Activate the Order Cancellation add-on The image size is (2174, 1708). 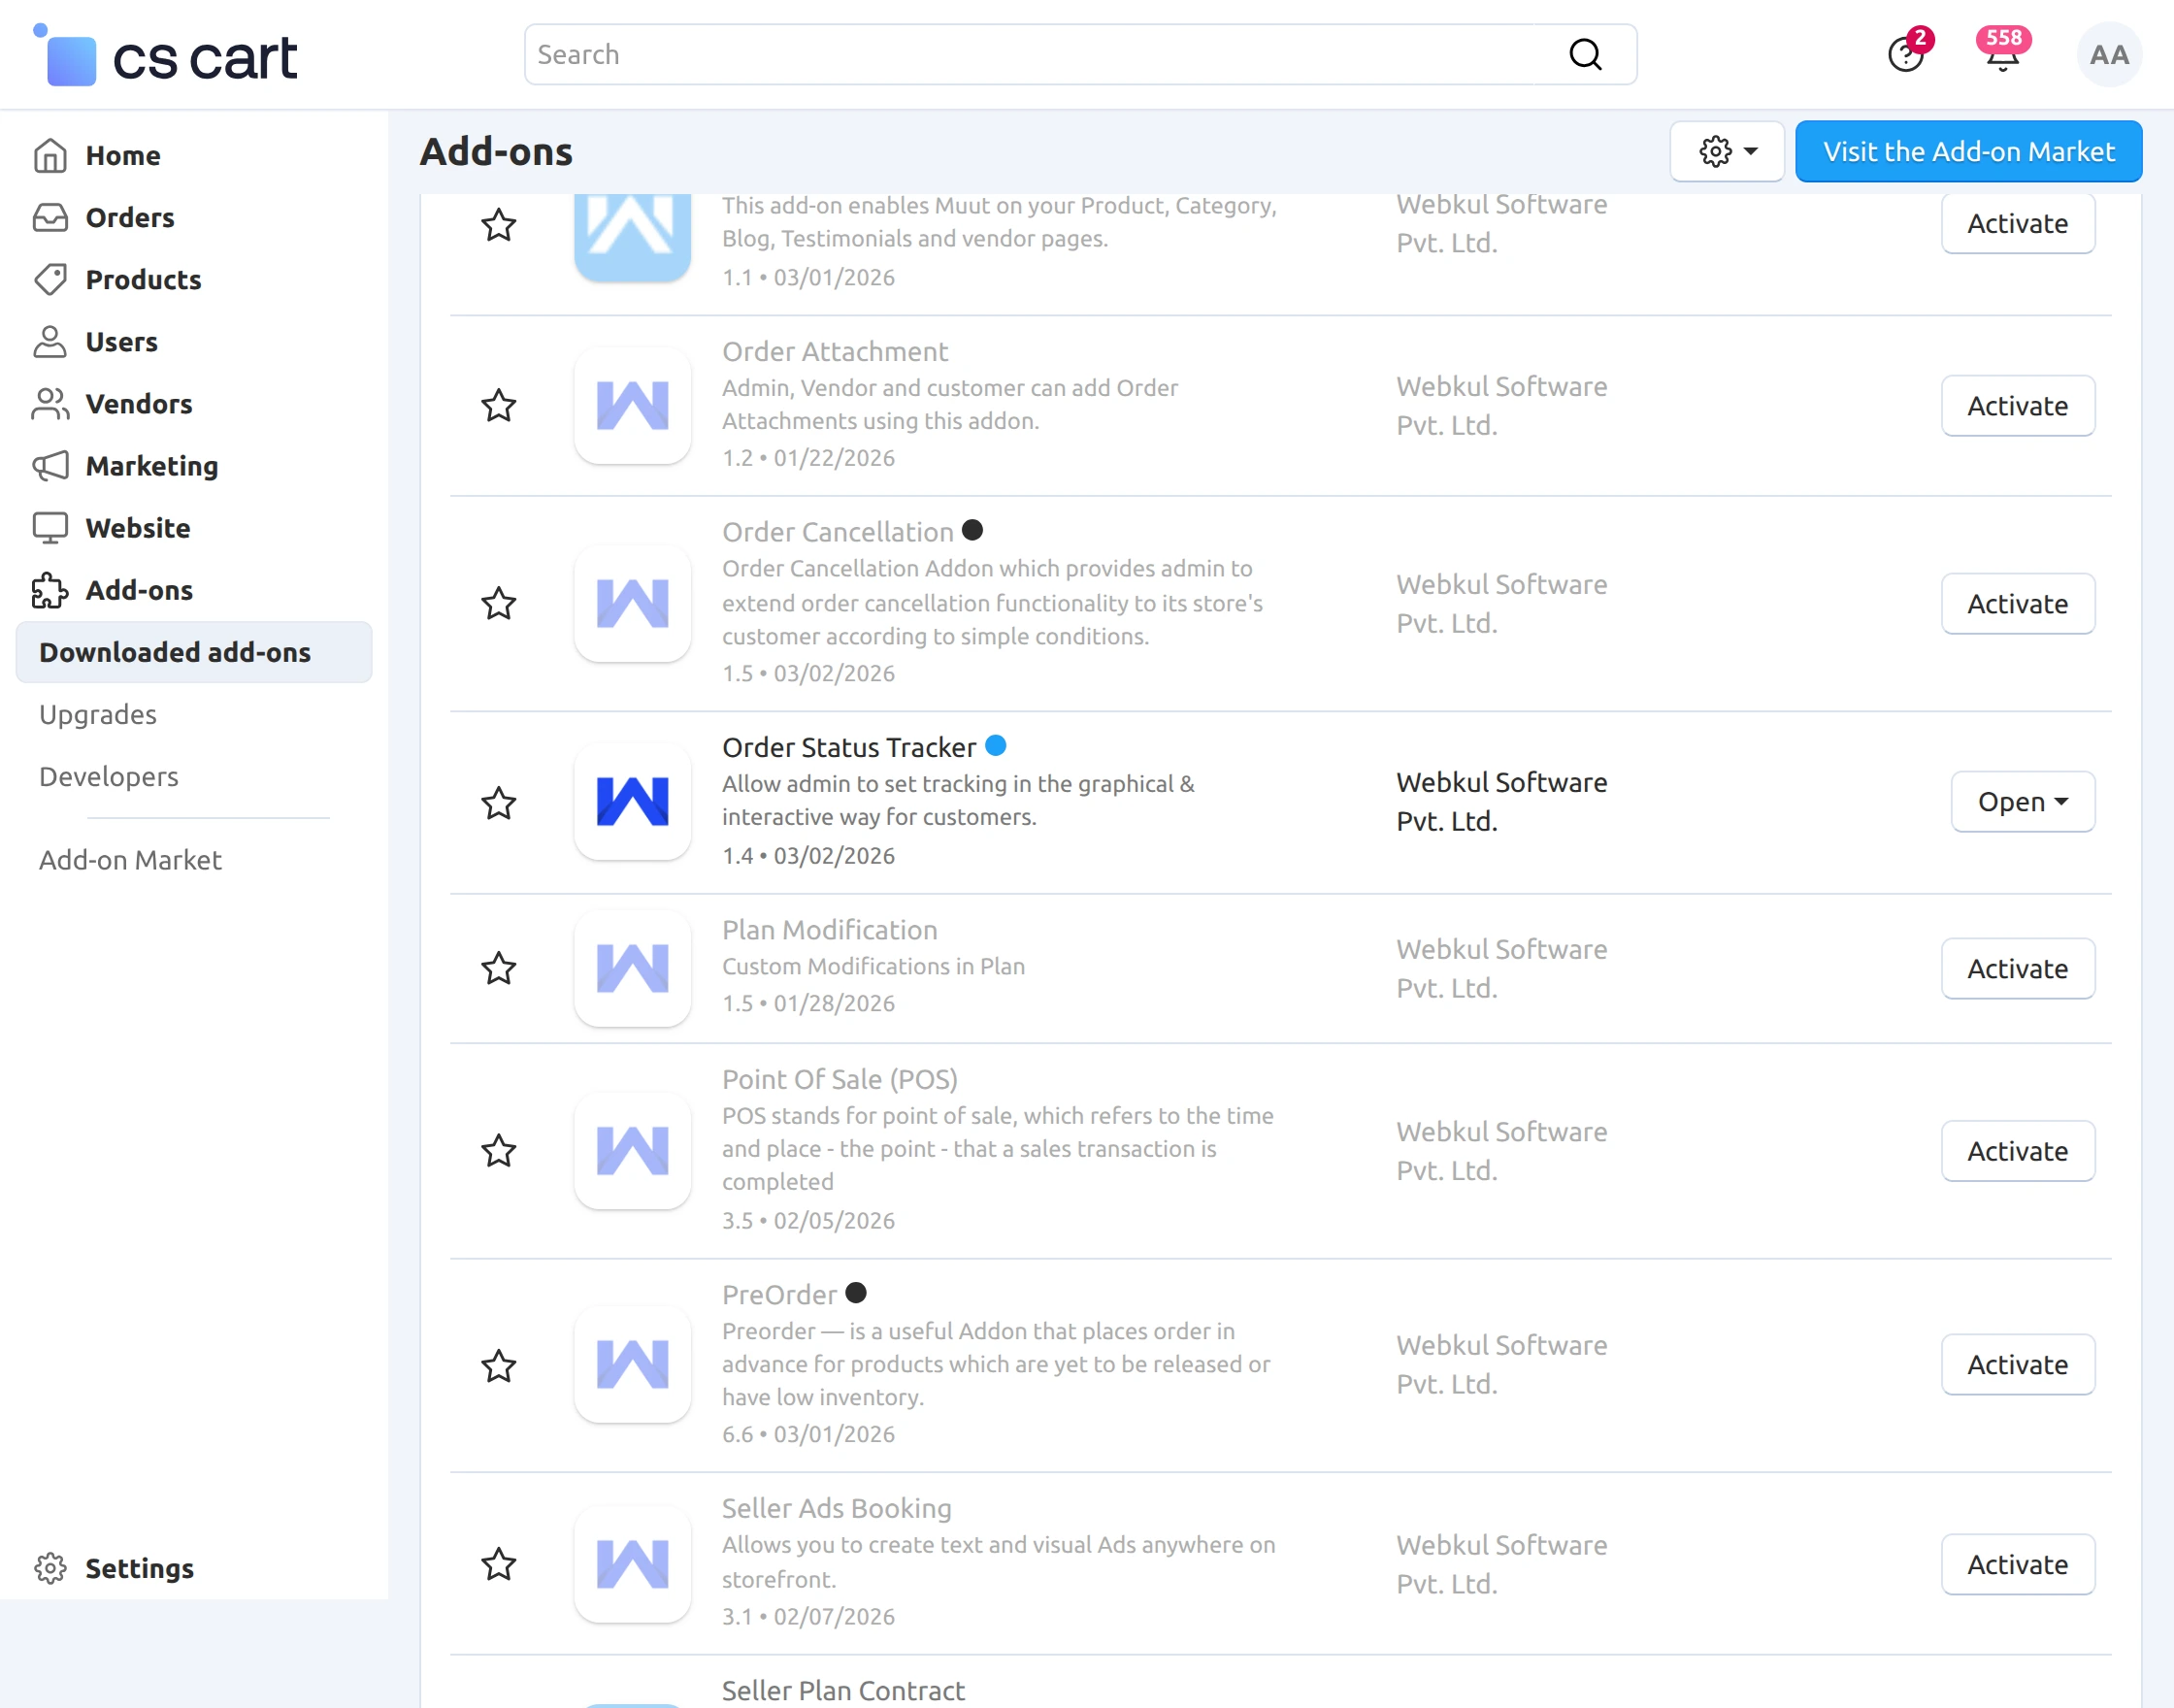2017,603
